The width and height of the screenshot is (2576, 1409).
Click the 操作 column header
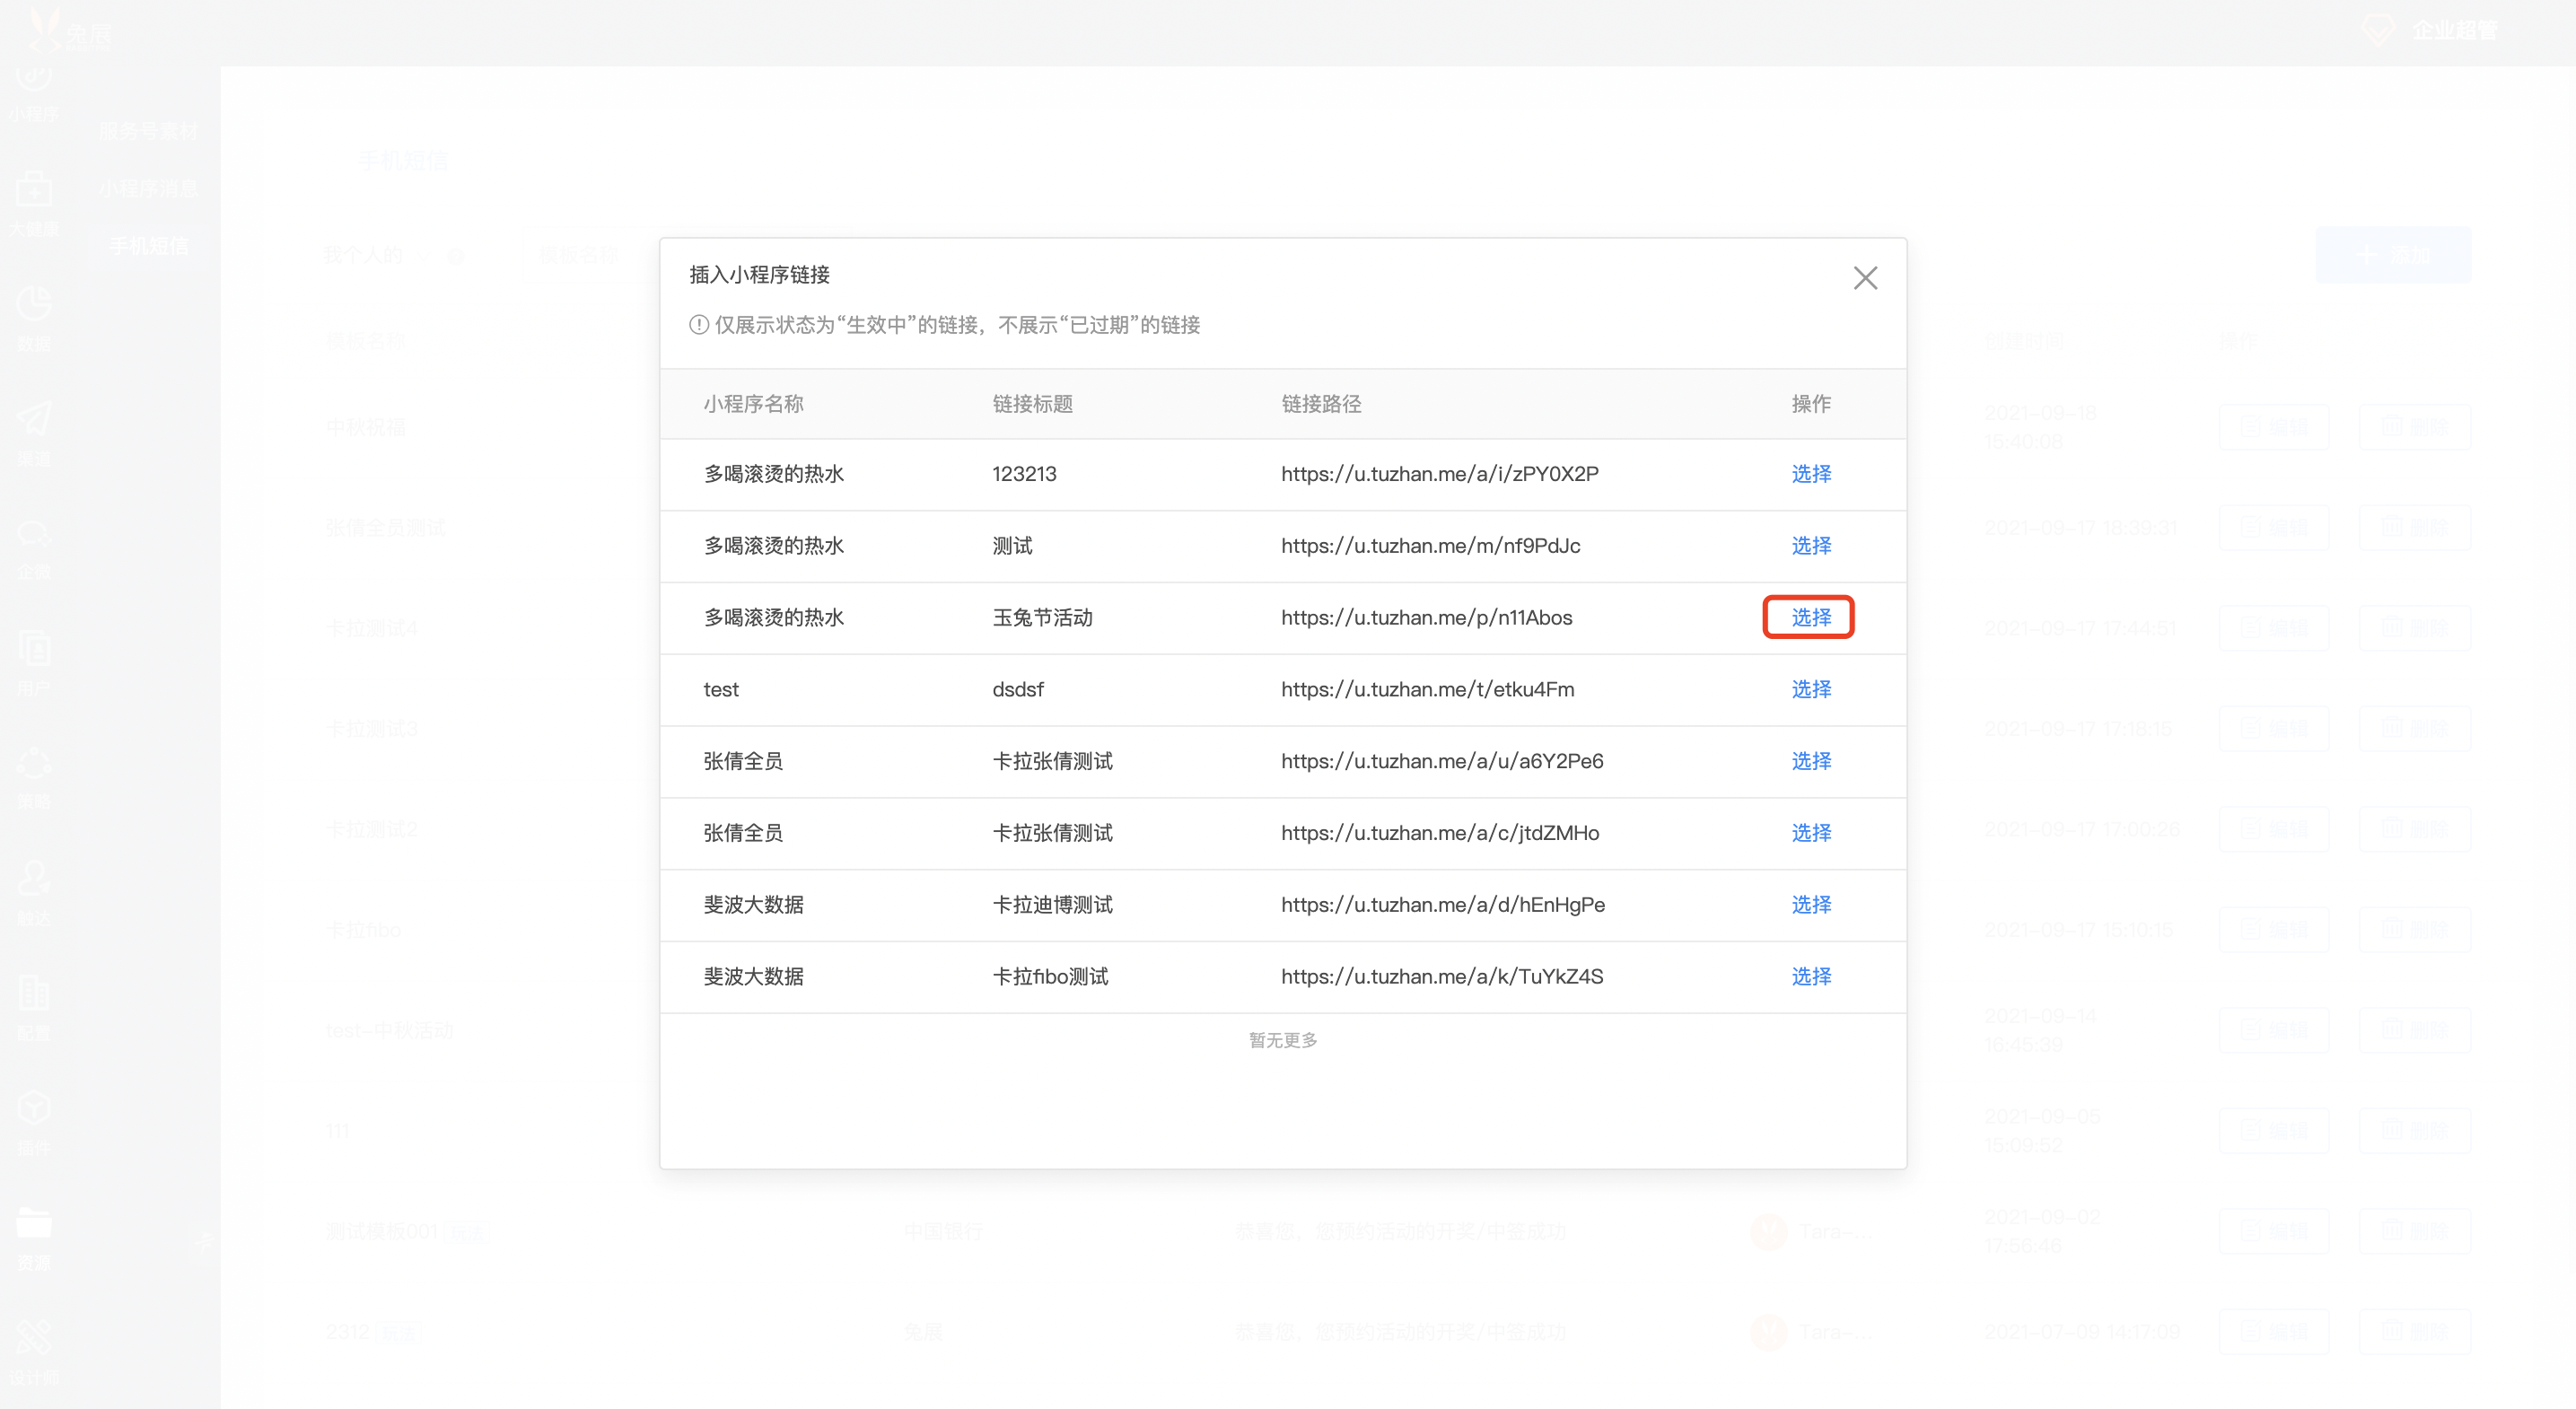point(1811,404)
